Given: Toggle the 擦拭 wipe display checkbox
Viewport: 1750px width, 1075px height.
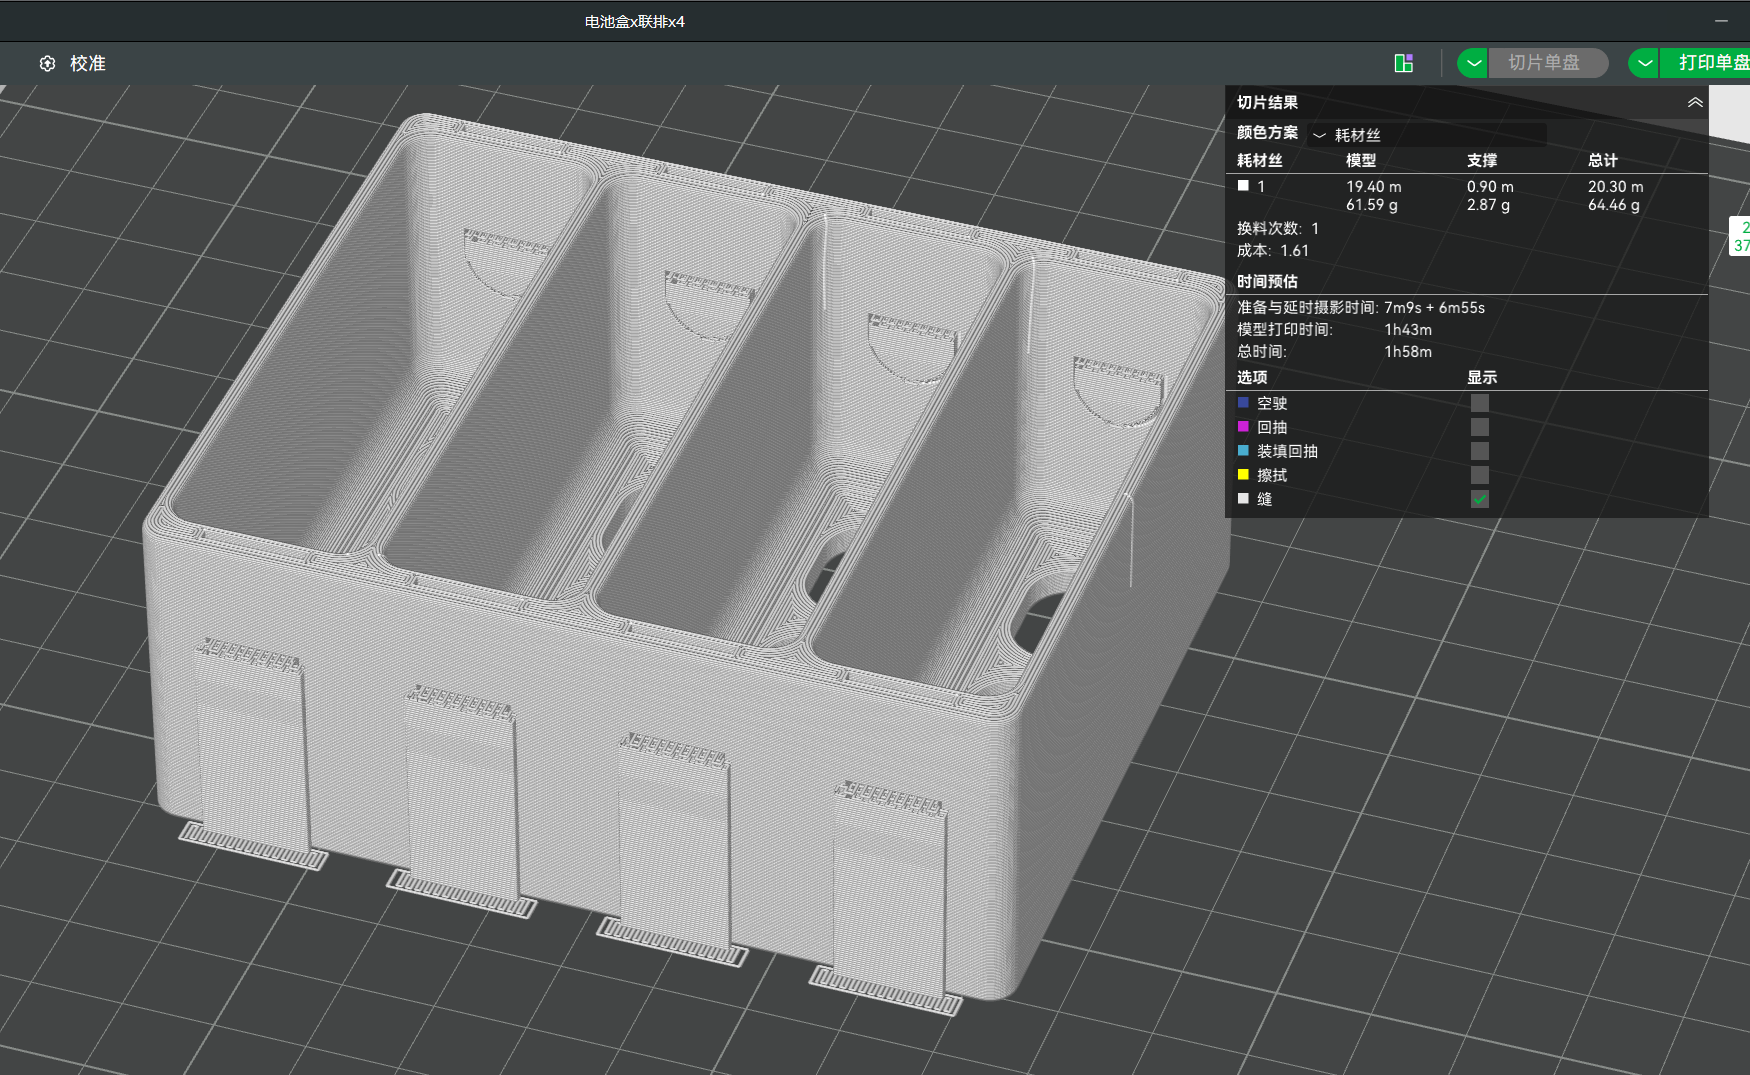Looking at the screenshot, I should 1480,475.
